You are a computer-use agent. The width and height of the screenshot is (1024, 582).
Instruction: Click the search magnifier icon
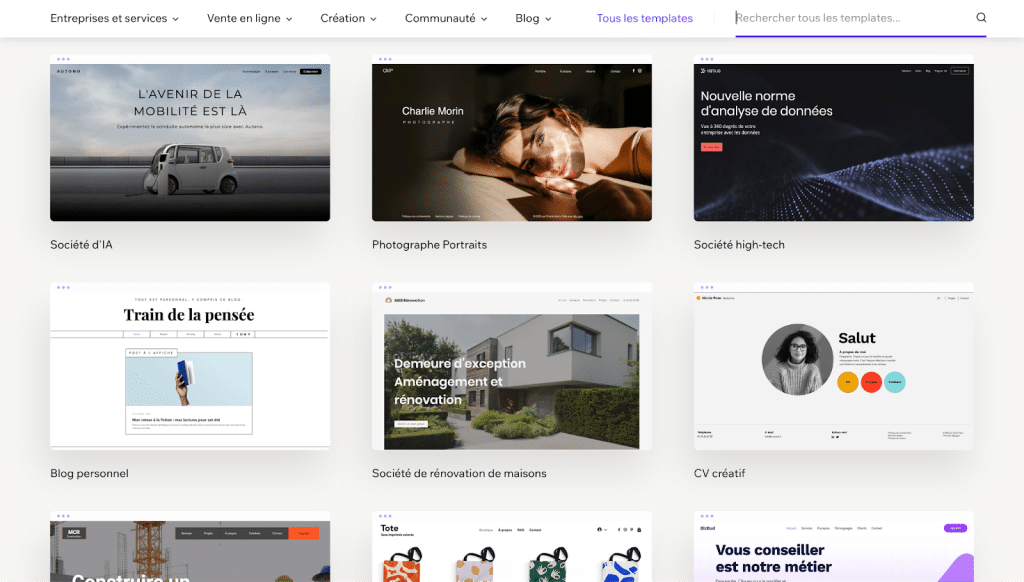[x=981, y=18]
